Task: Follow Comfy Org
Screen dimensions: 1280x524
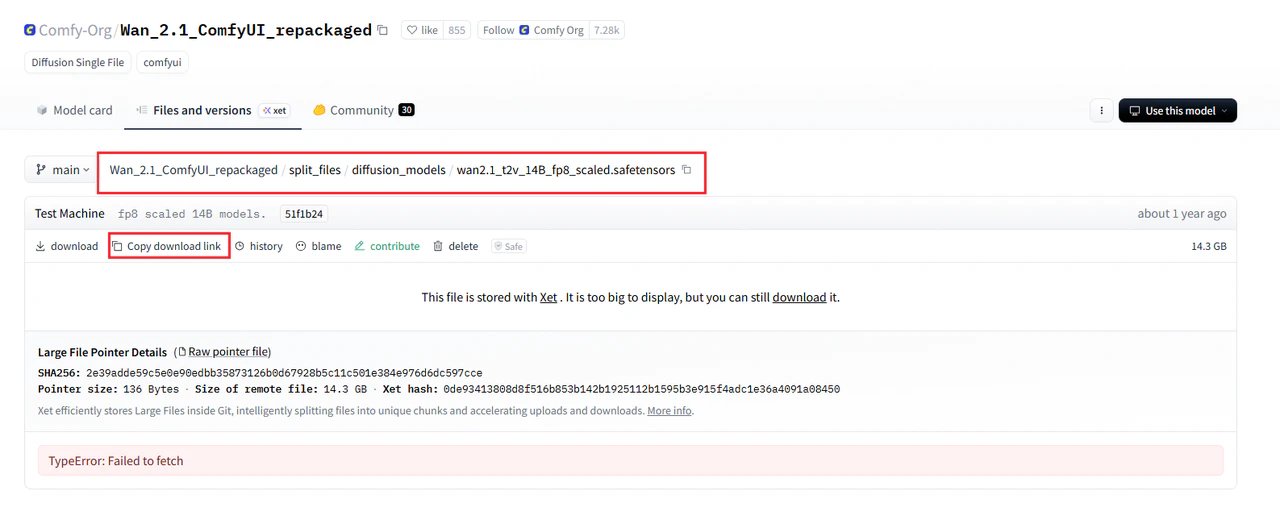Action: (533, 30)
